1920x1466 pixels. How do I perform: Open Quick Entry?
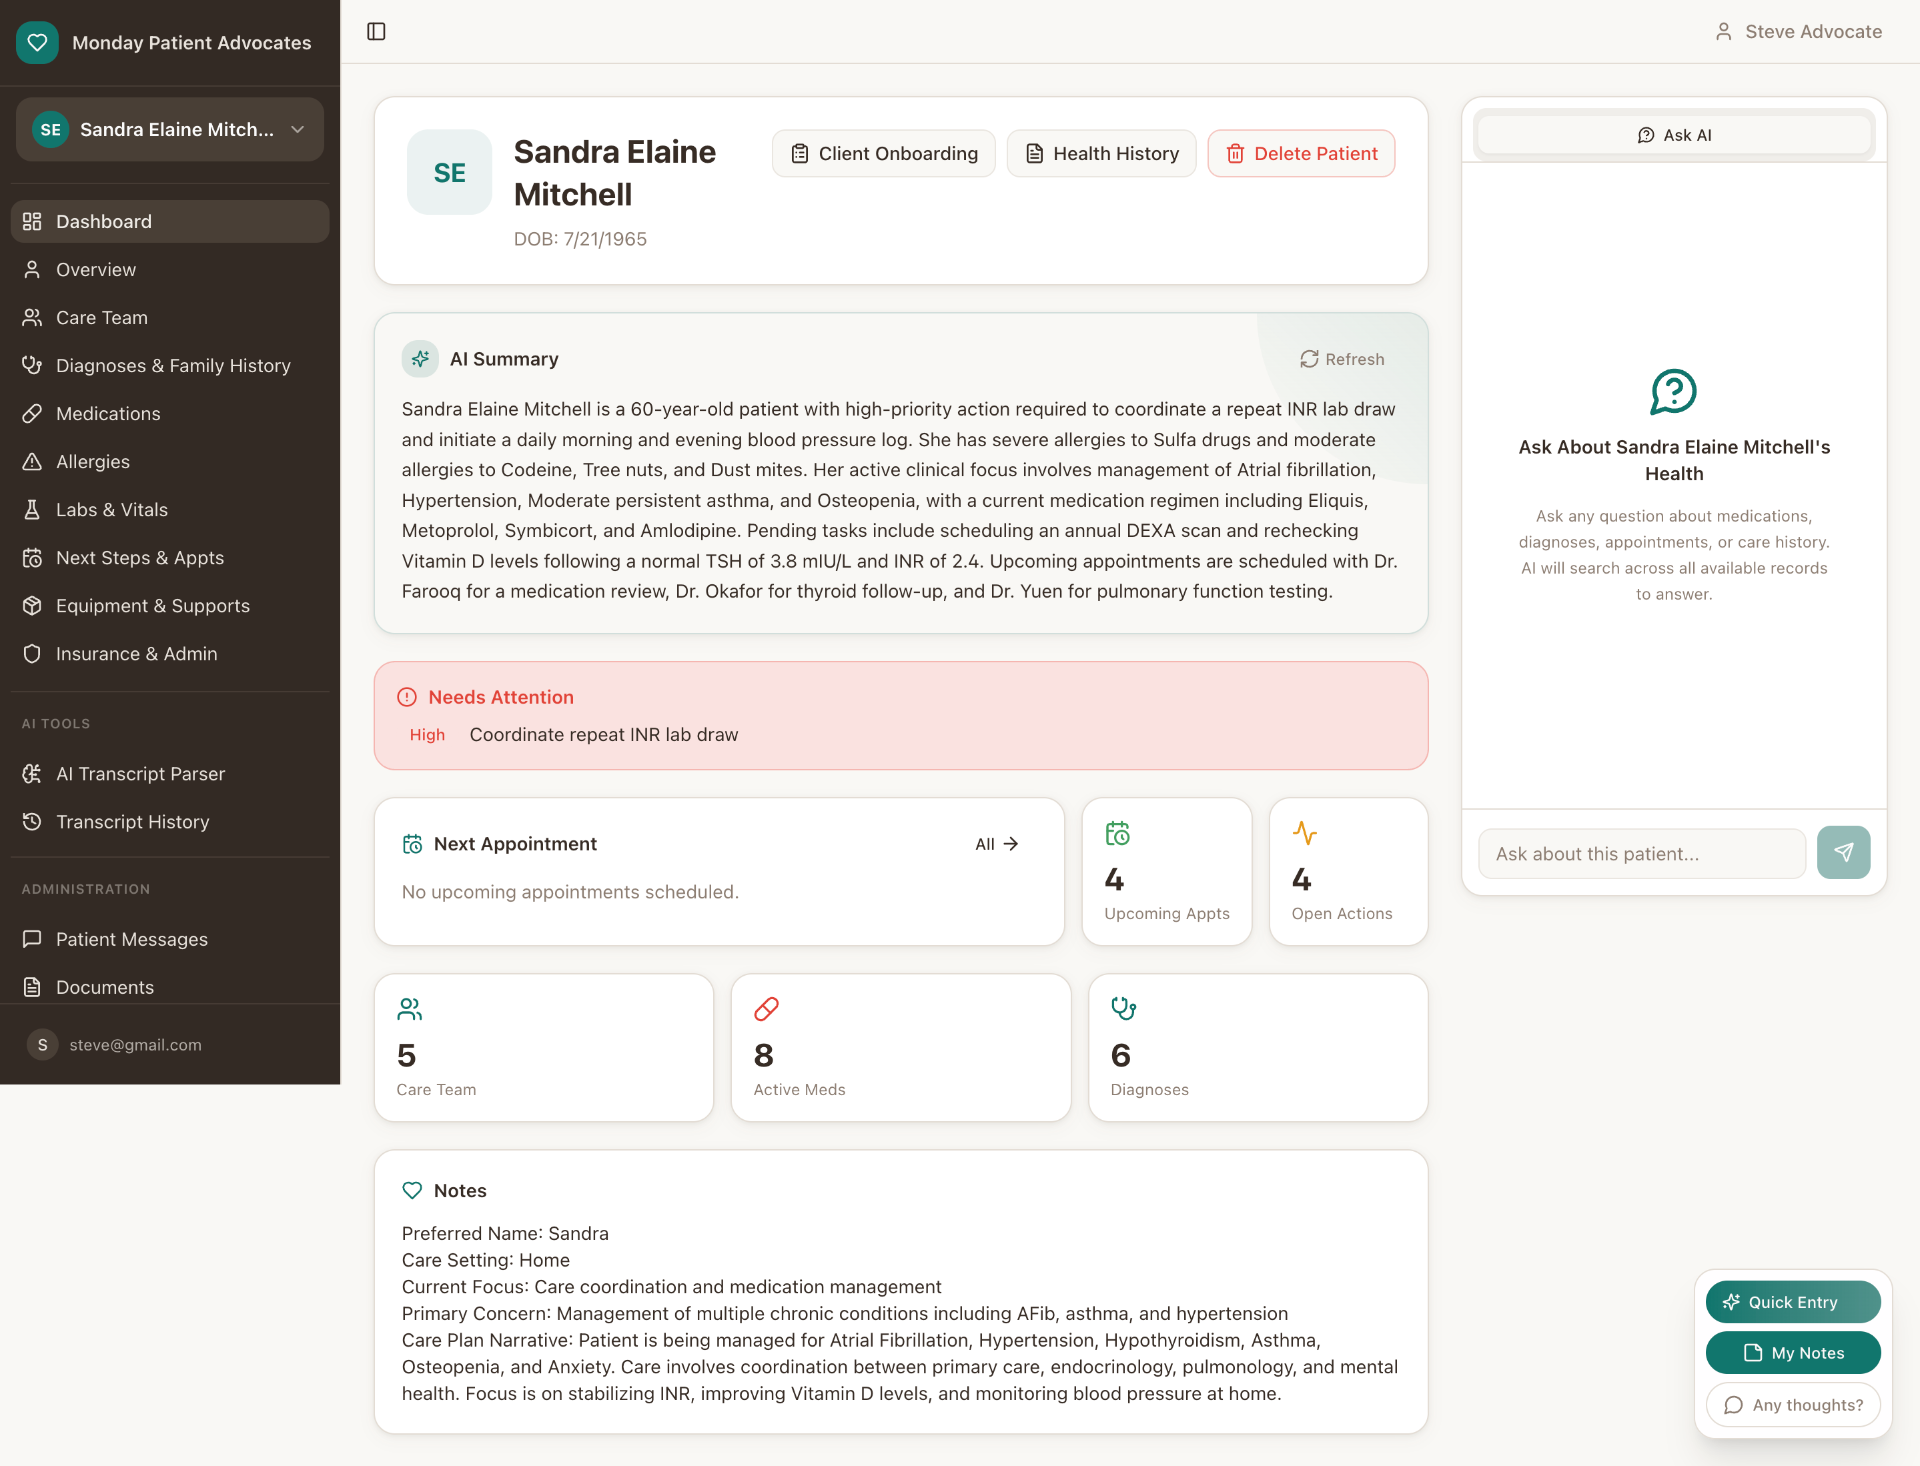(x=1792, y=1302)
